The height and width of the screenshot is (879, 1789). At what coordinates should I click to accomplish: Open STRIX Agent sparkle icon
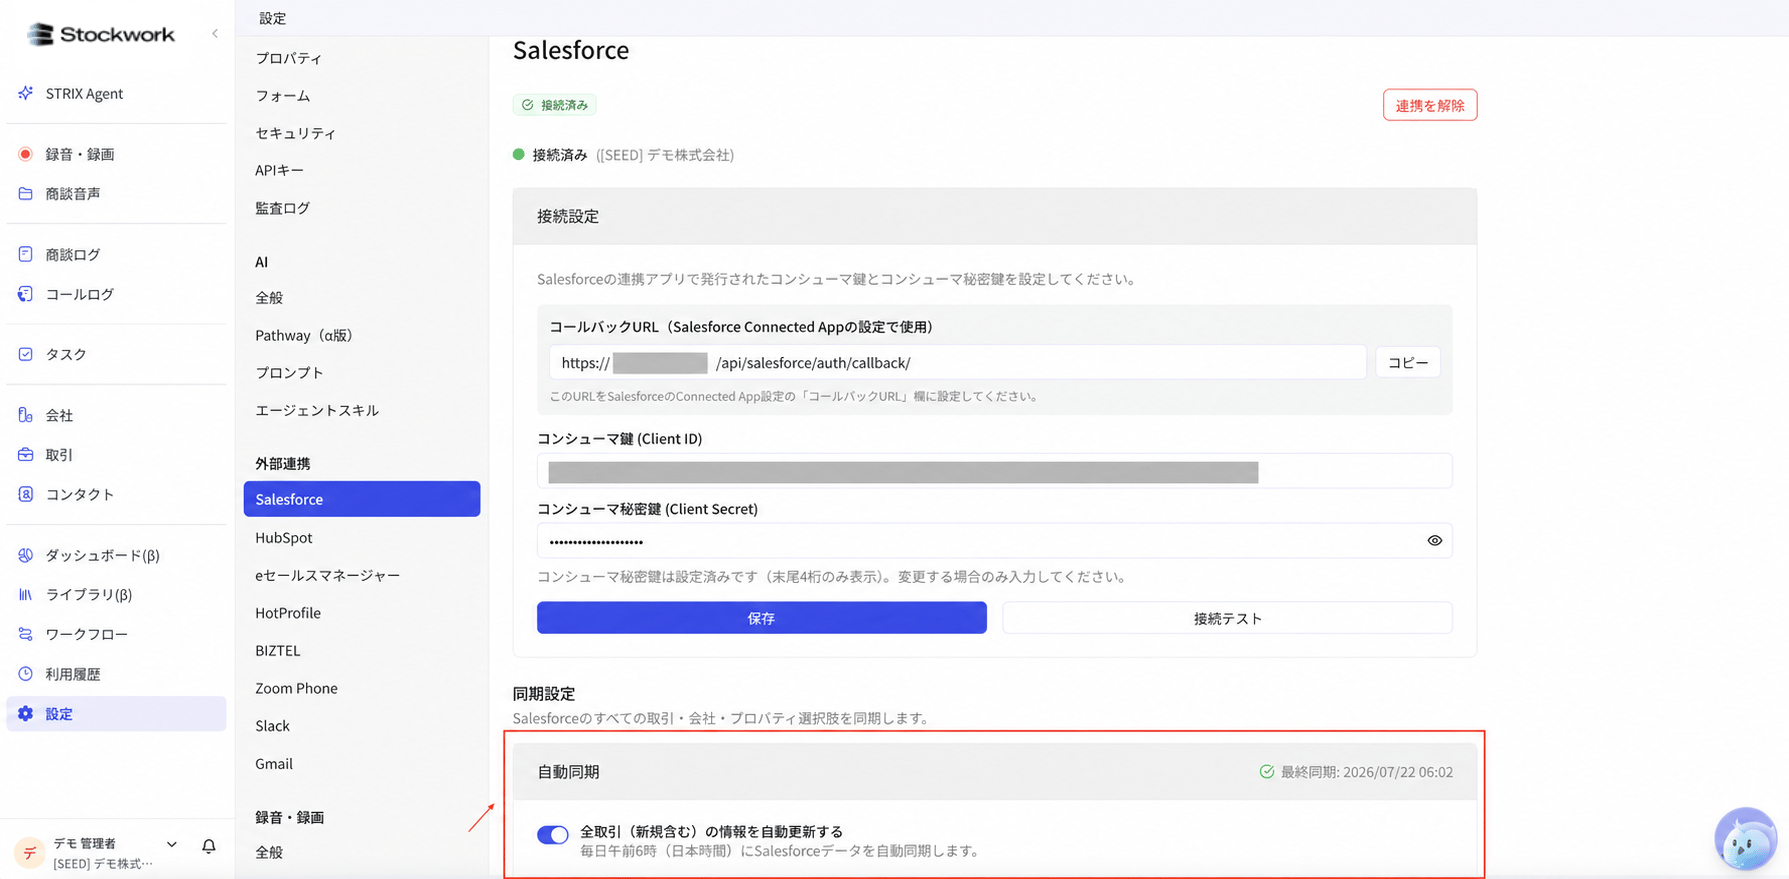26,93
